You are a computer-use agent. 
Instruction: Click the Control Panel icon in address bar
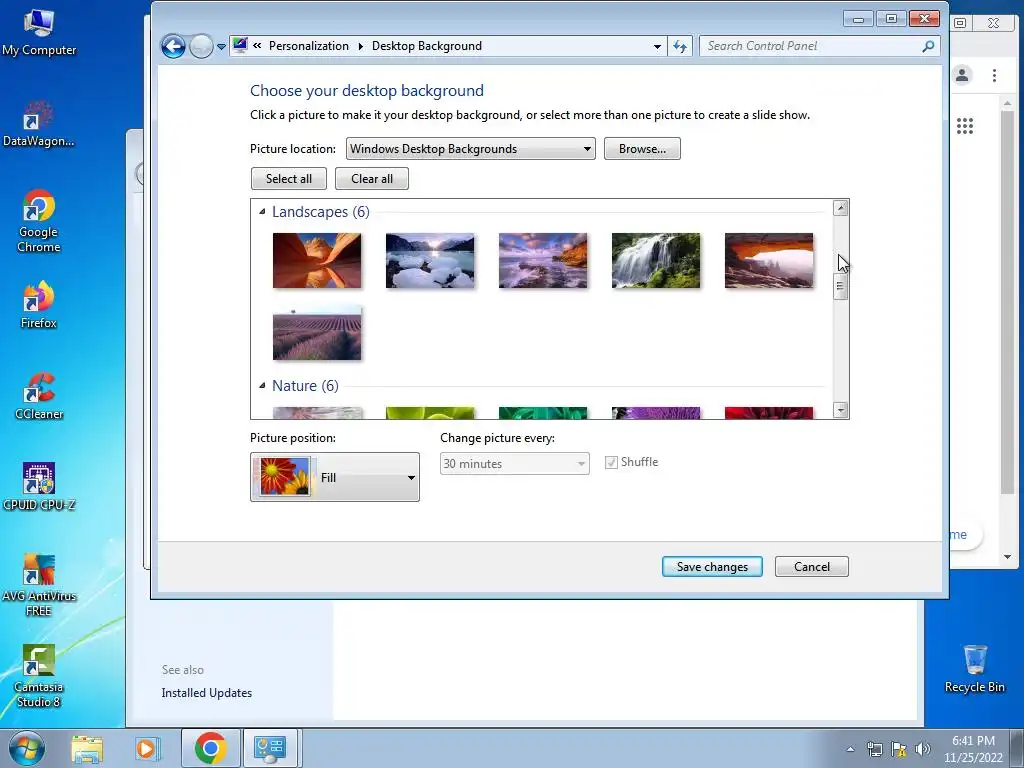pyautogui.click(x=240, y=45)
